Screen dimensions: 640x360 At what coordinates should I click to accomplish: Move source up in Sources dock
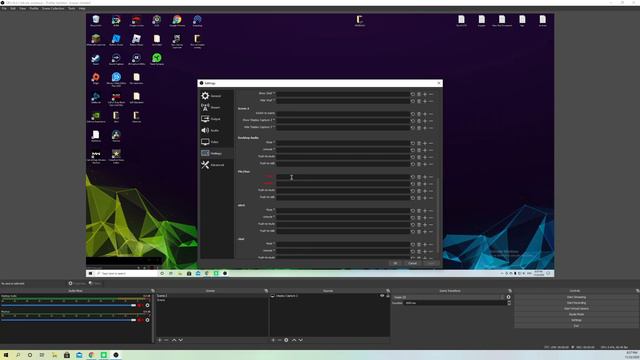click(x=294, y=340)
